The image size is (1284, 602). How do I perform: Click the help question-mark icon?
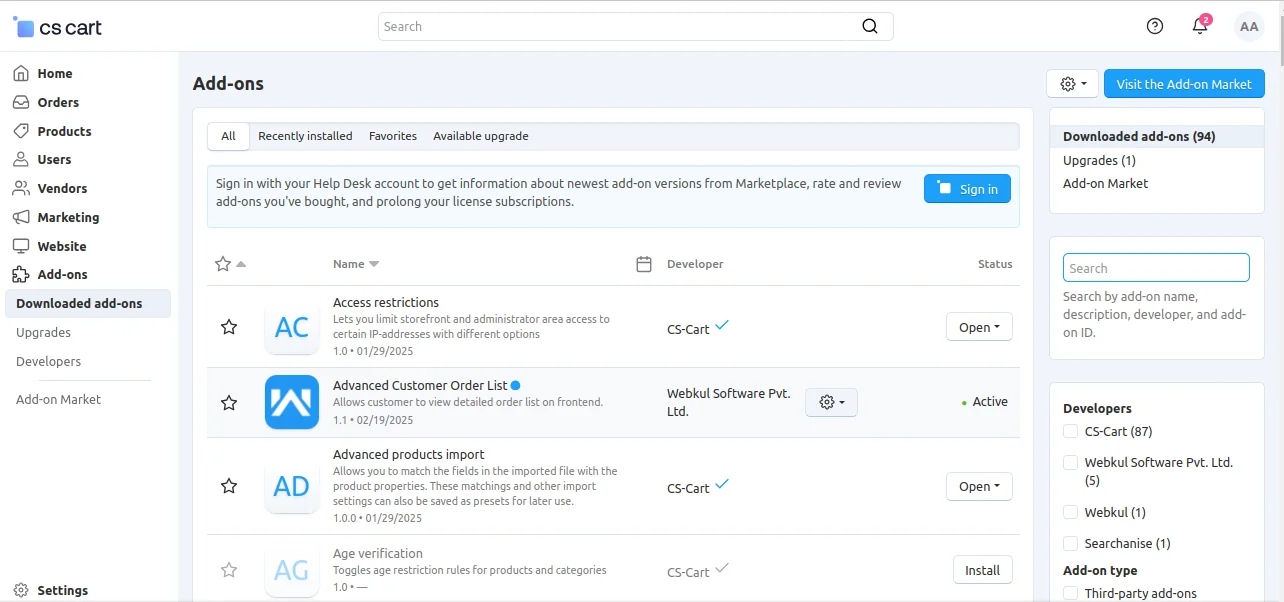(1154, 26)
